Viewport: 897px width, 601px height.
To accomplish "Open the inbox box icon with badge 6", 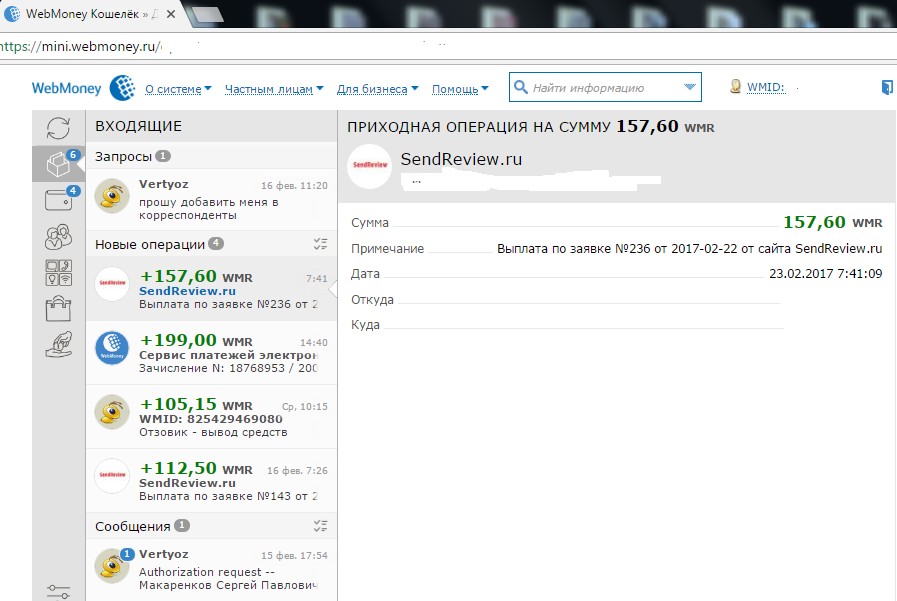I will point(59,164).
